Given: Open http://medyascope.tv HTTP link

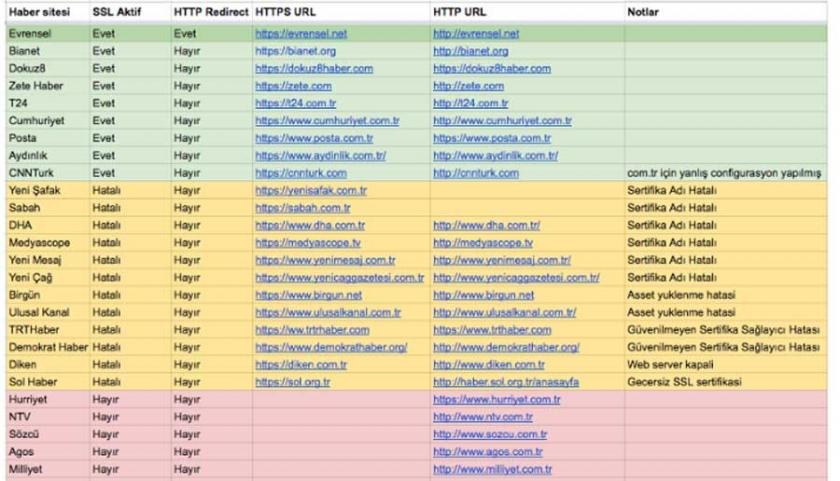Looking at the screenshot, I should (483, 242).
